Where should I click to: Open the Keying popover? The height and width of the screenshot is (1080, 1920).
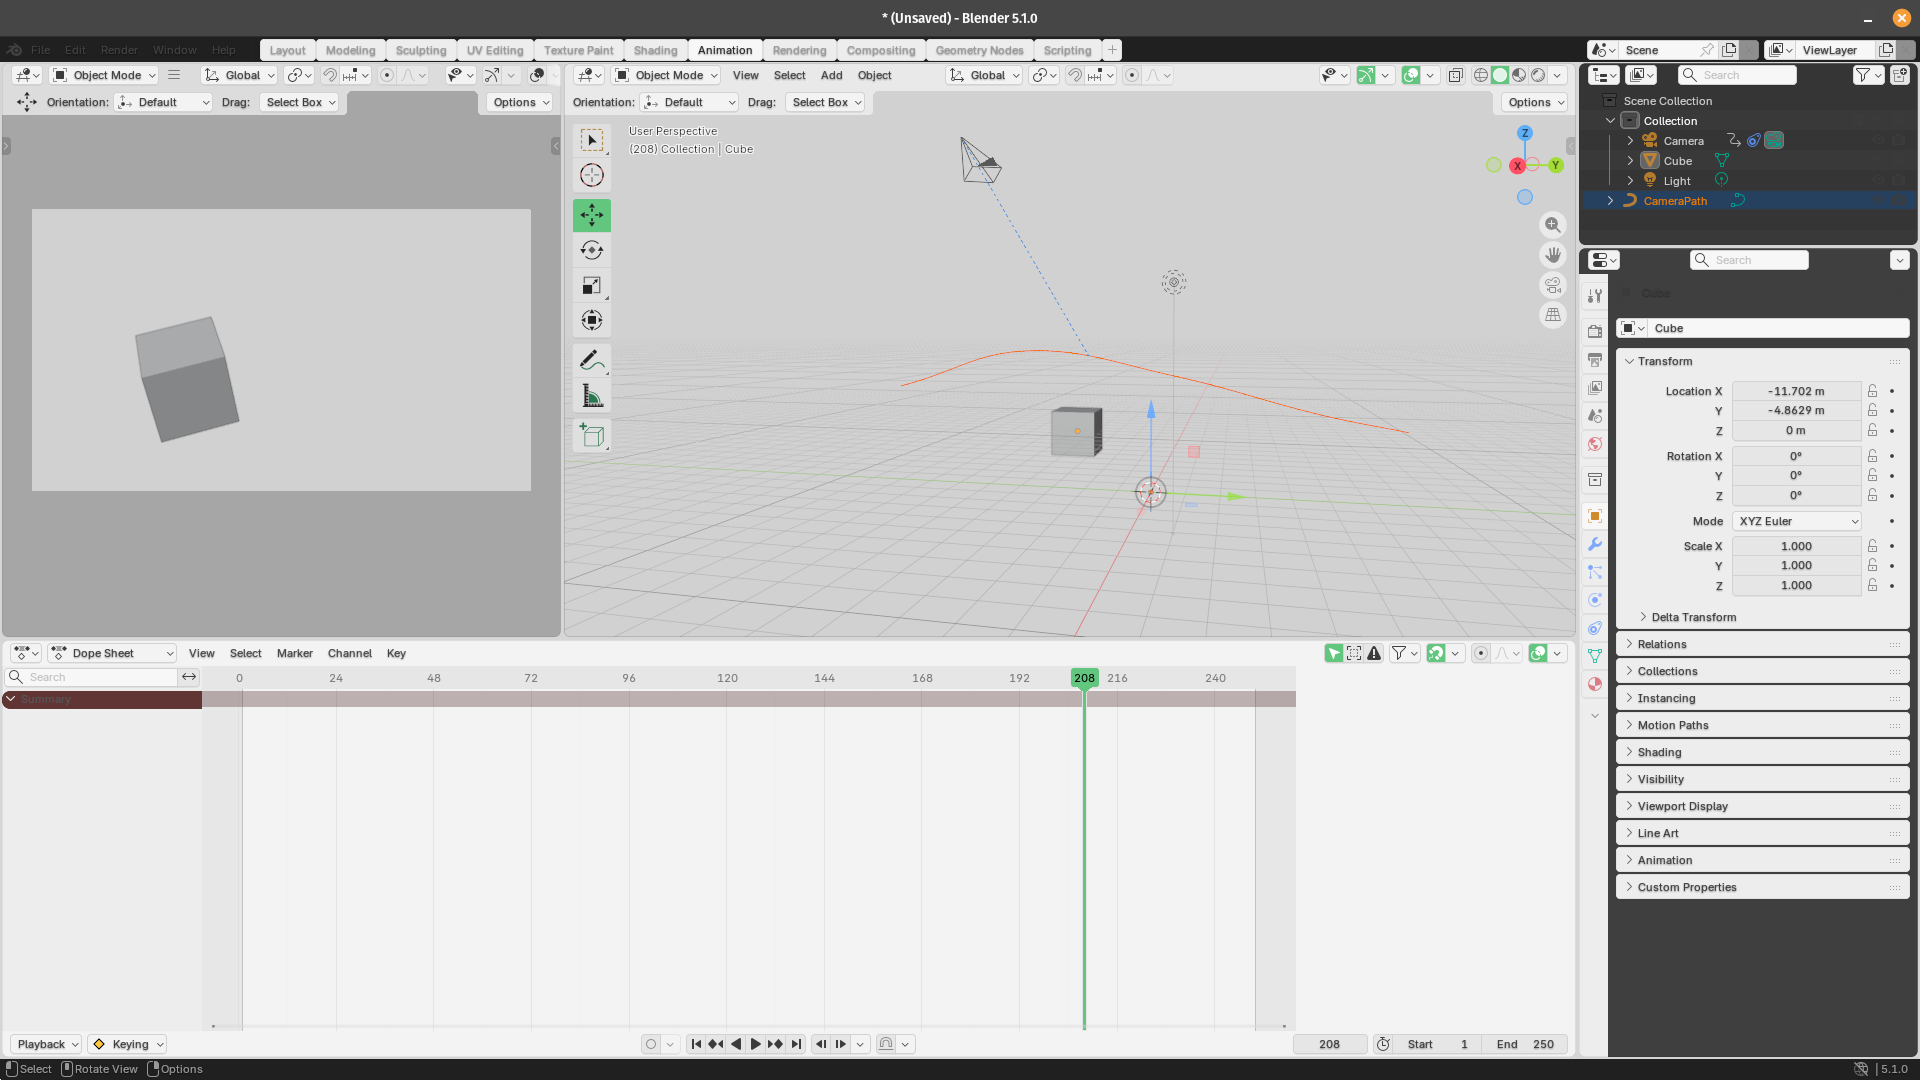[x=128, y=1044]
